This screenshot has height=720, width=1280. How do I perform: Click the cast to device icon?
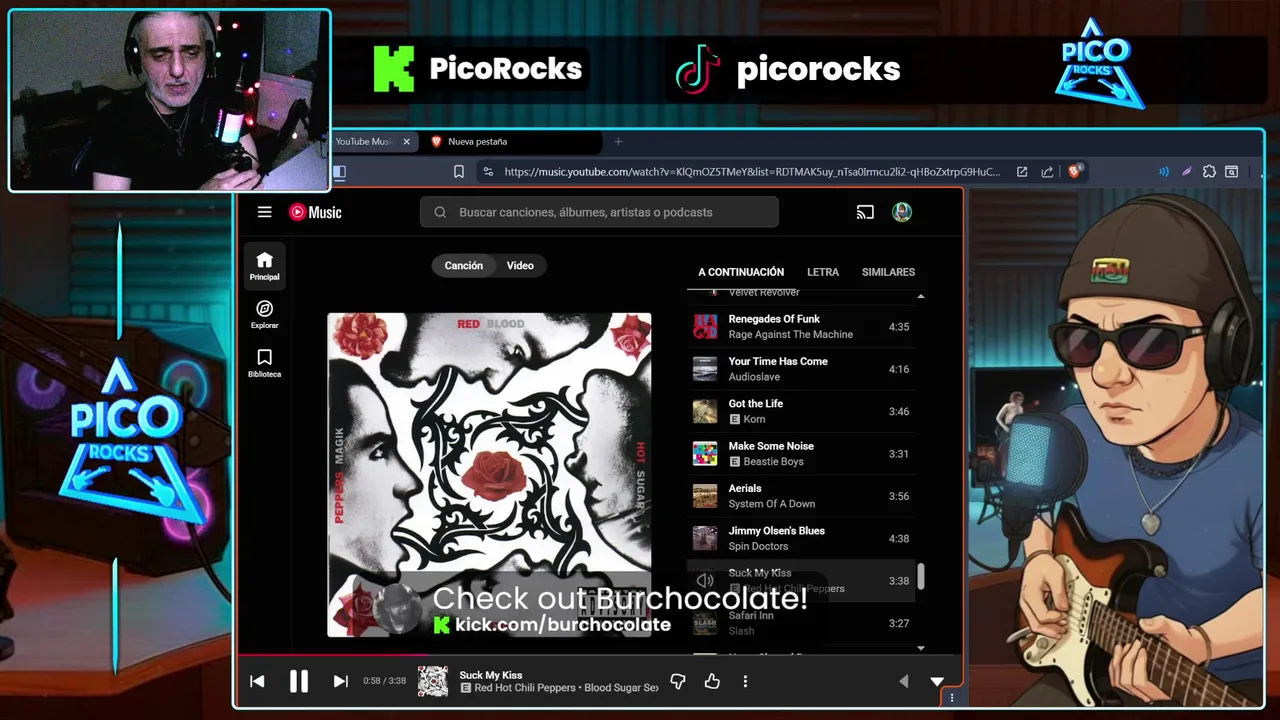click(x=865, y=212)
